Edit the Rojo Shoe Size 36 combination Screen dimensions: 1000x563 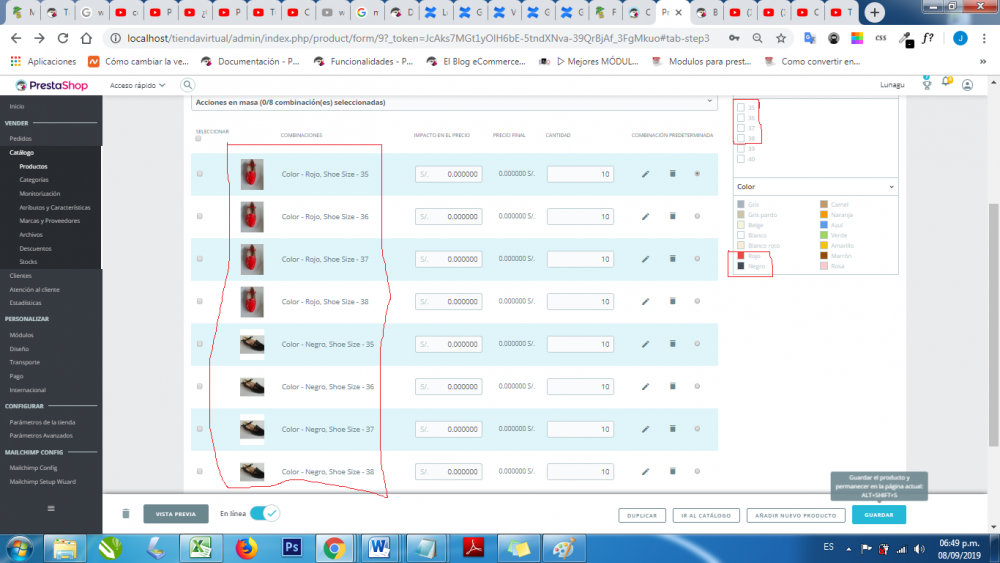(x=645, y=217)
